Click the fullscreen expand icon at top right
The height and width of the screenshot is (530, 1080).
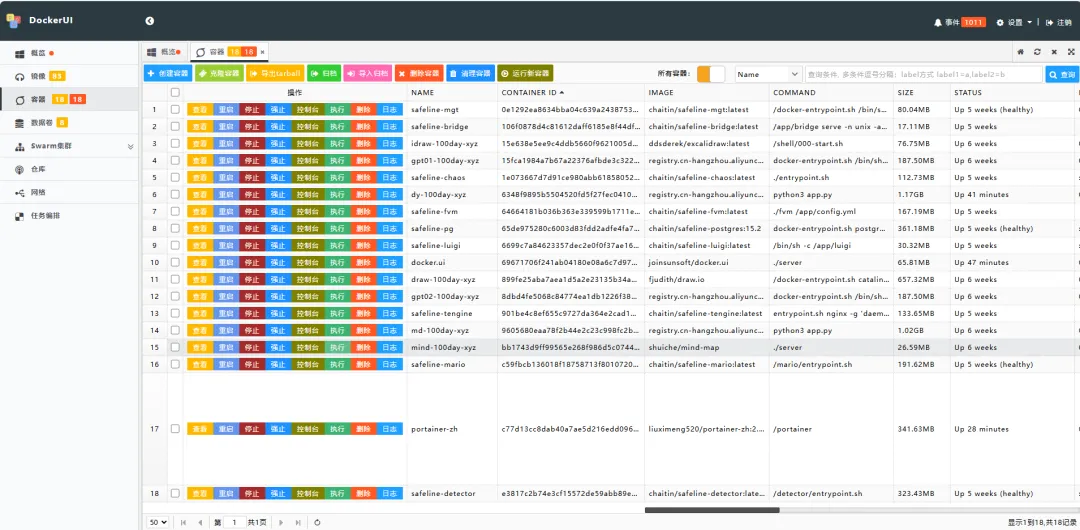[1071, 52]
